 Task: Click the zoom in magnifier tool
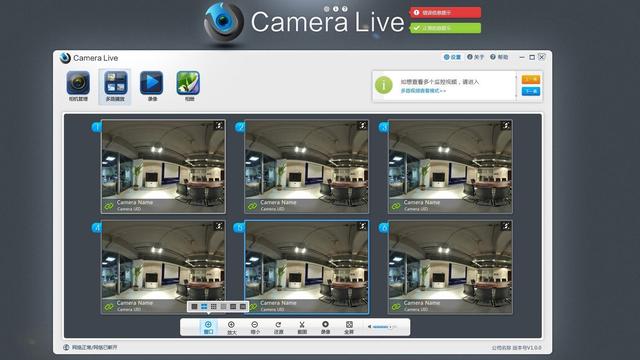pyautogui.click(x=231, y=327)
